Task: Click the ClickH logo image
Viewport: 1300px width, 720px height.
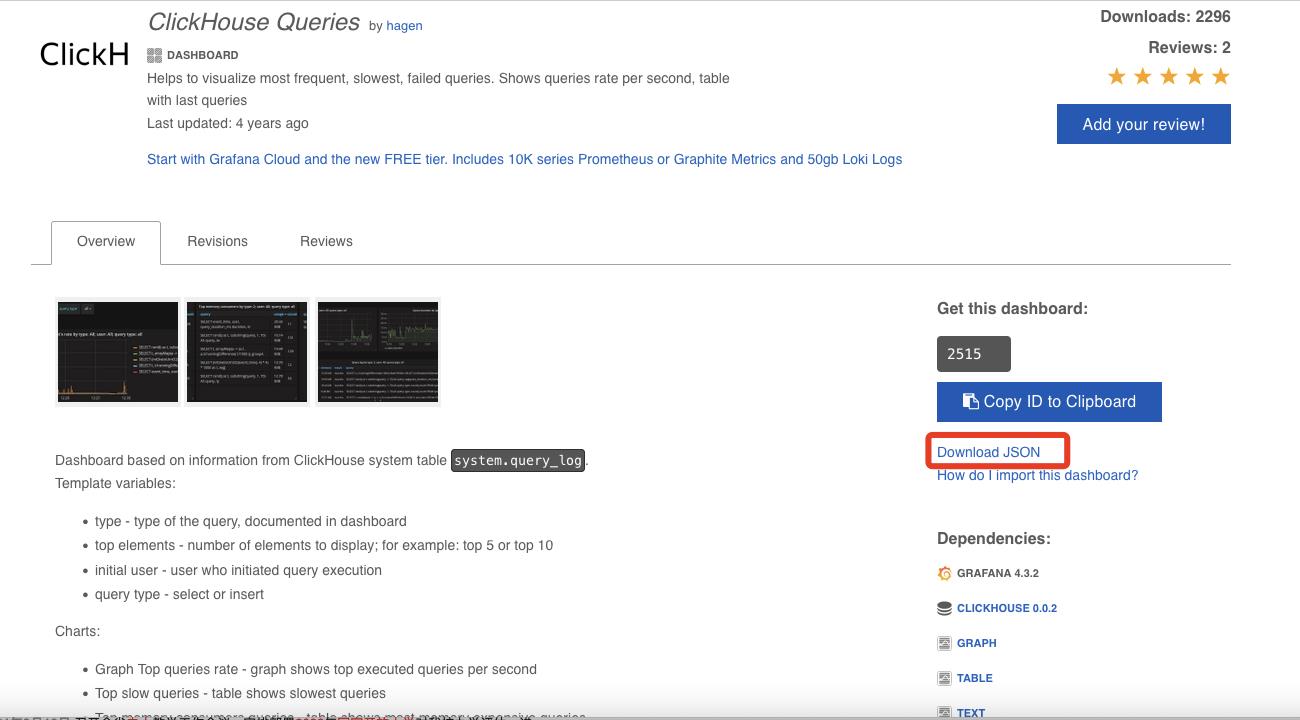Action: click(85, 55)
